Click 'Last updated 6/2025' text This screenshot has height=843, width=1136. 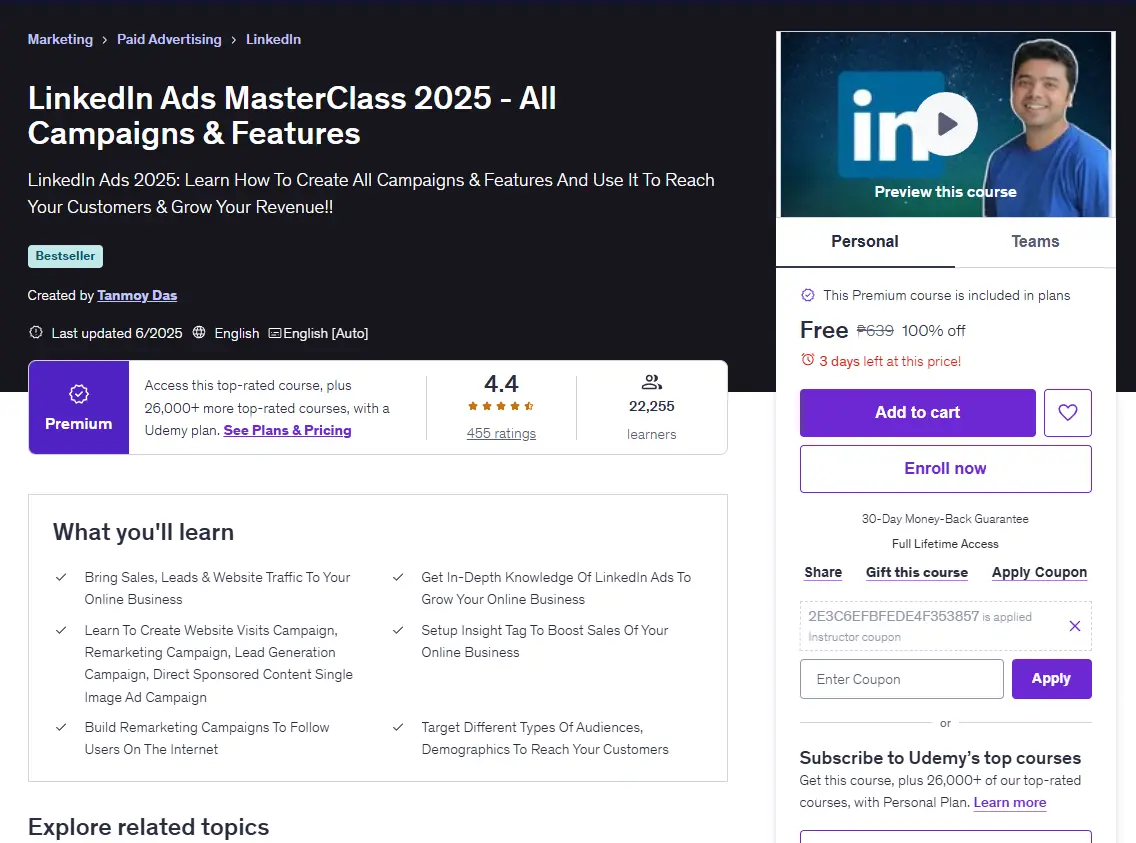coord(117,333)
